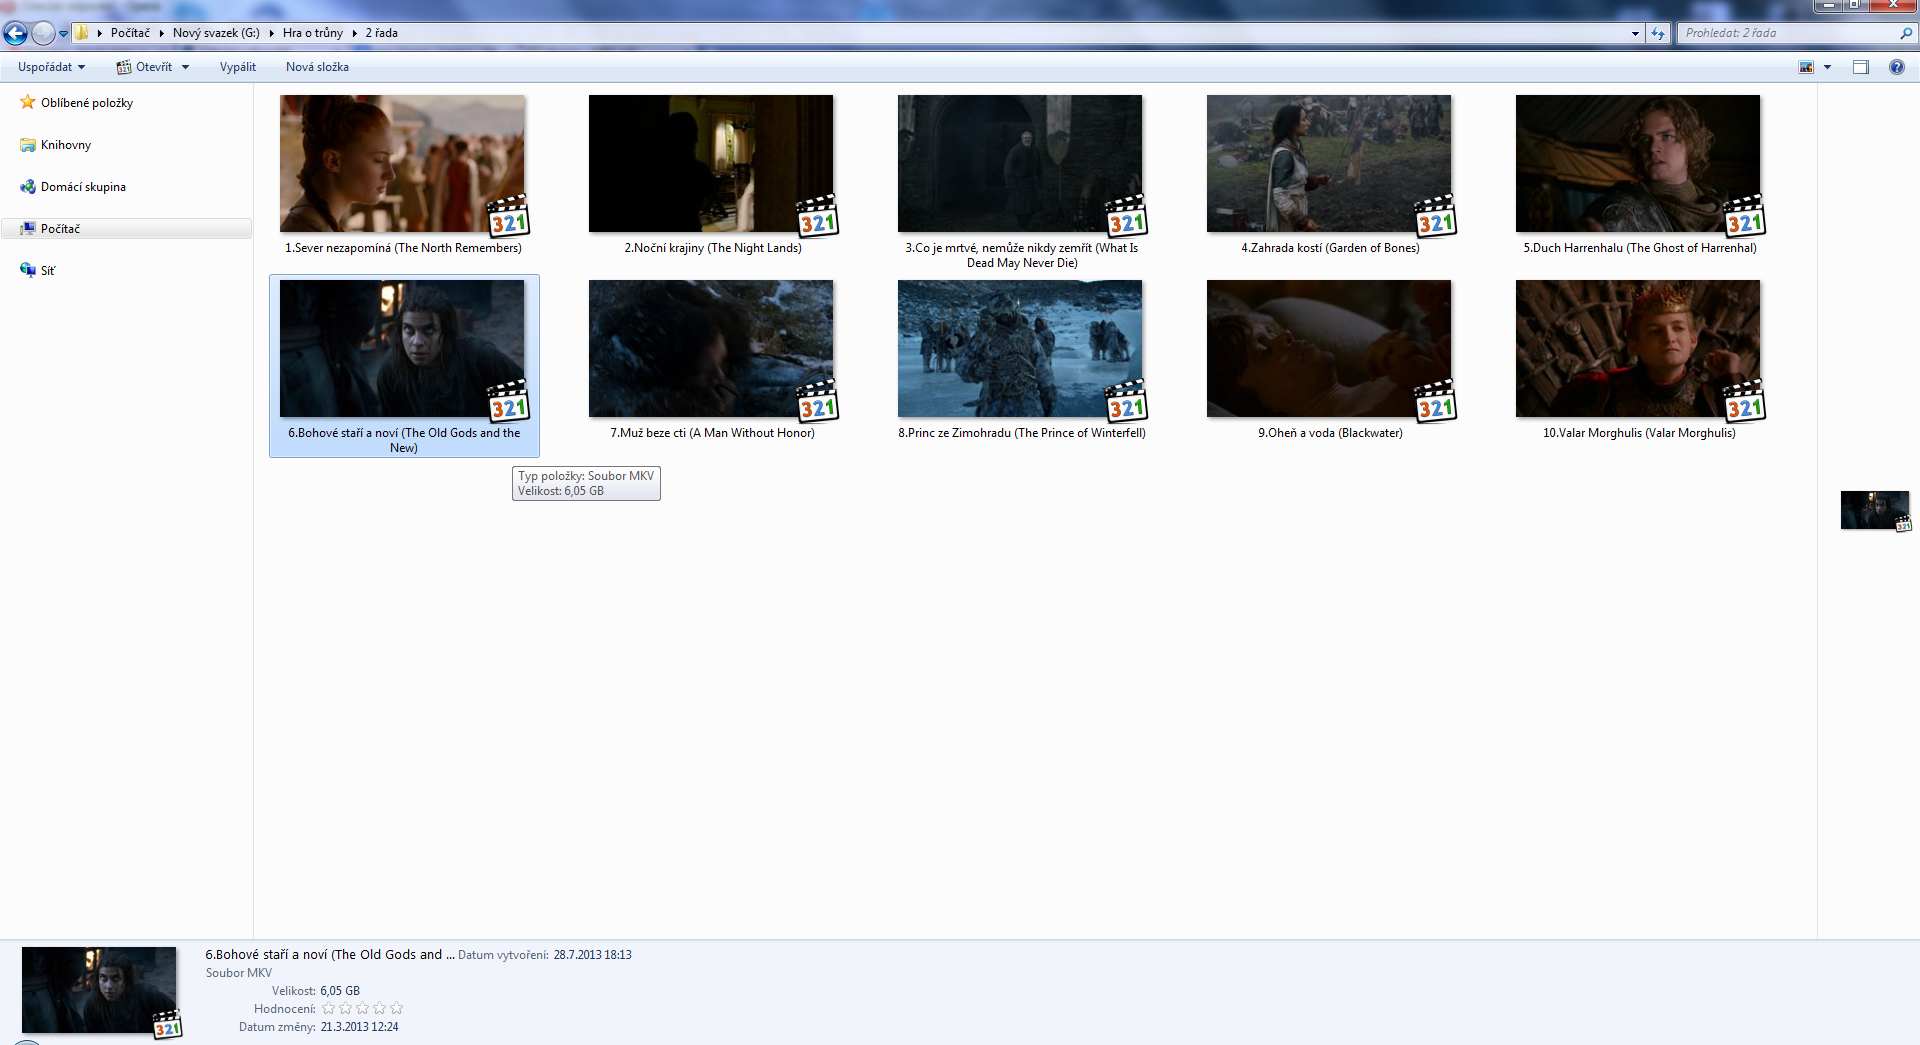
Task: Select the 9.Oheň a voda (Blackwater) thumbnail
Action: 1328,349
